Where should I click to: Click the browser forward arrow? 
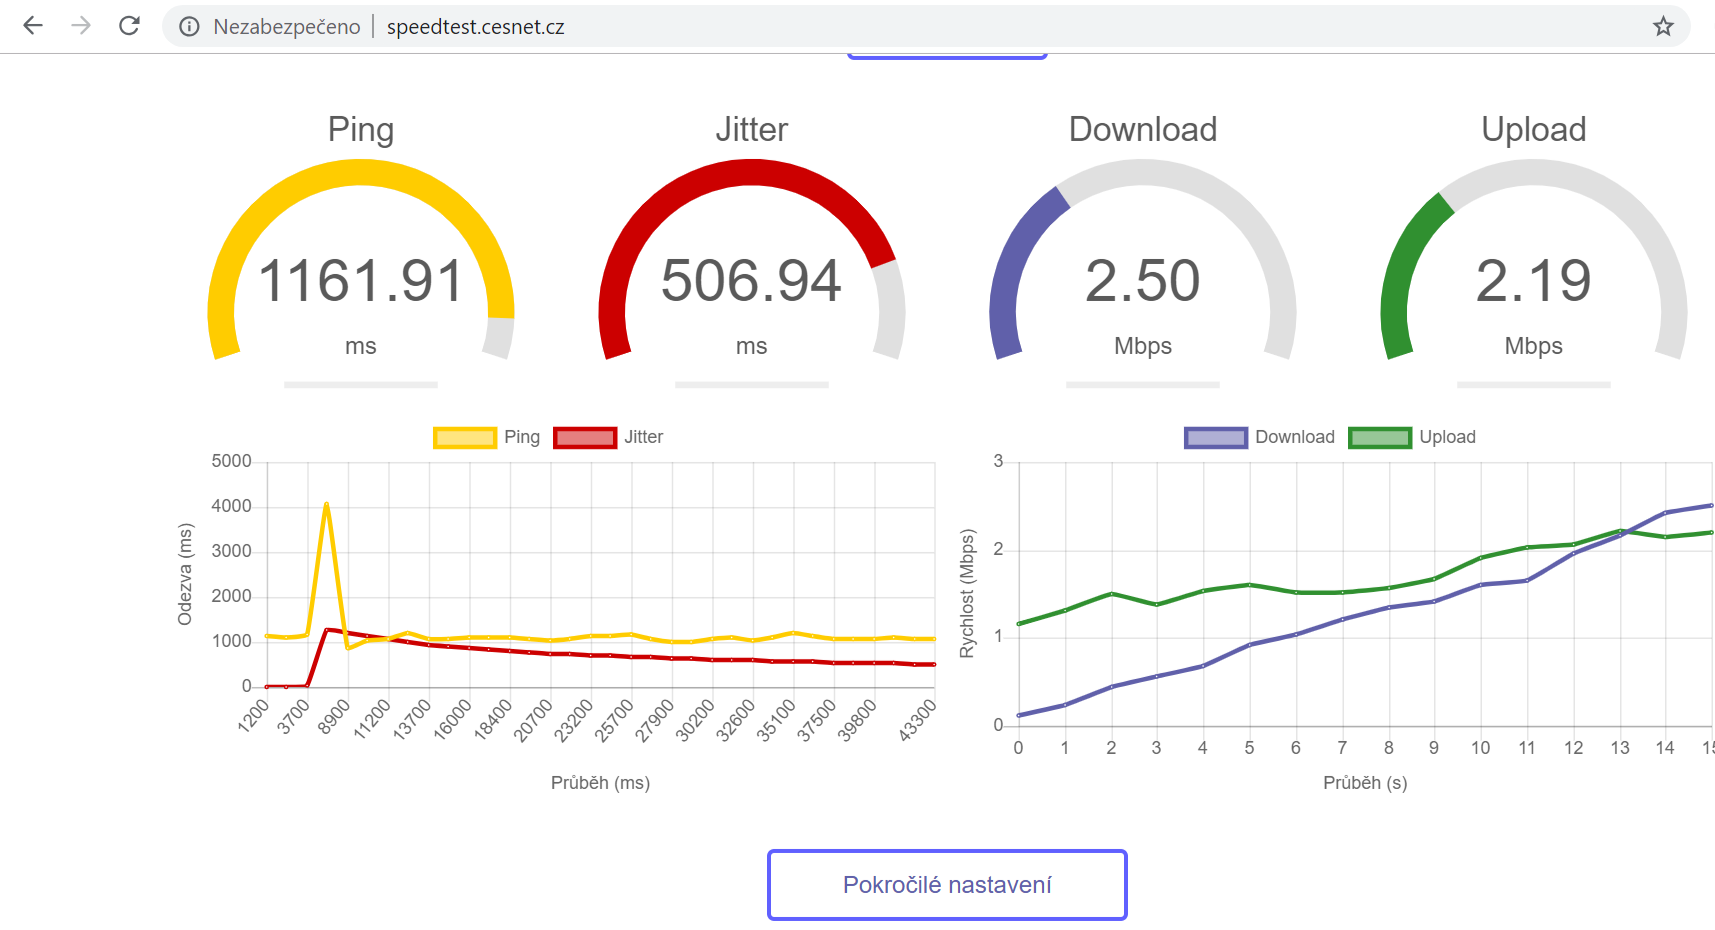tap(81, 26)
